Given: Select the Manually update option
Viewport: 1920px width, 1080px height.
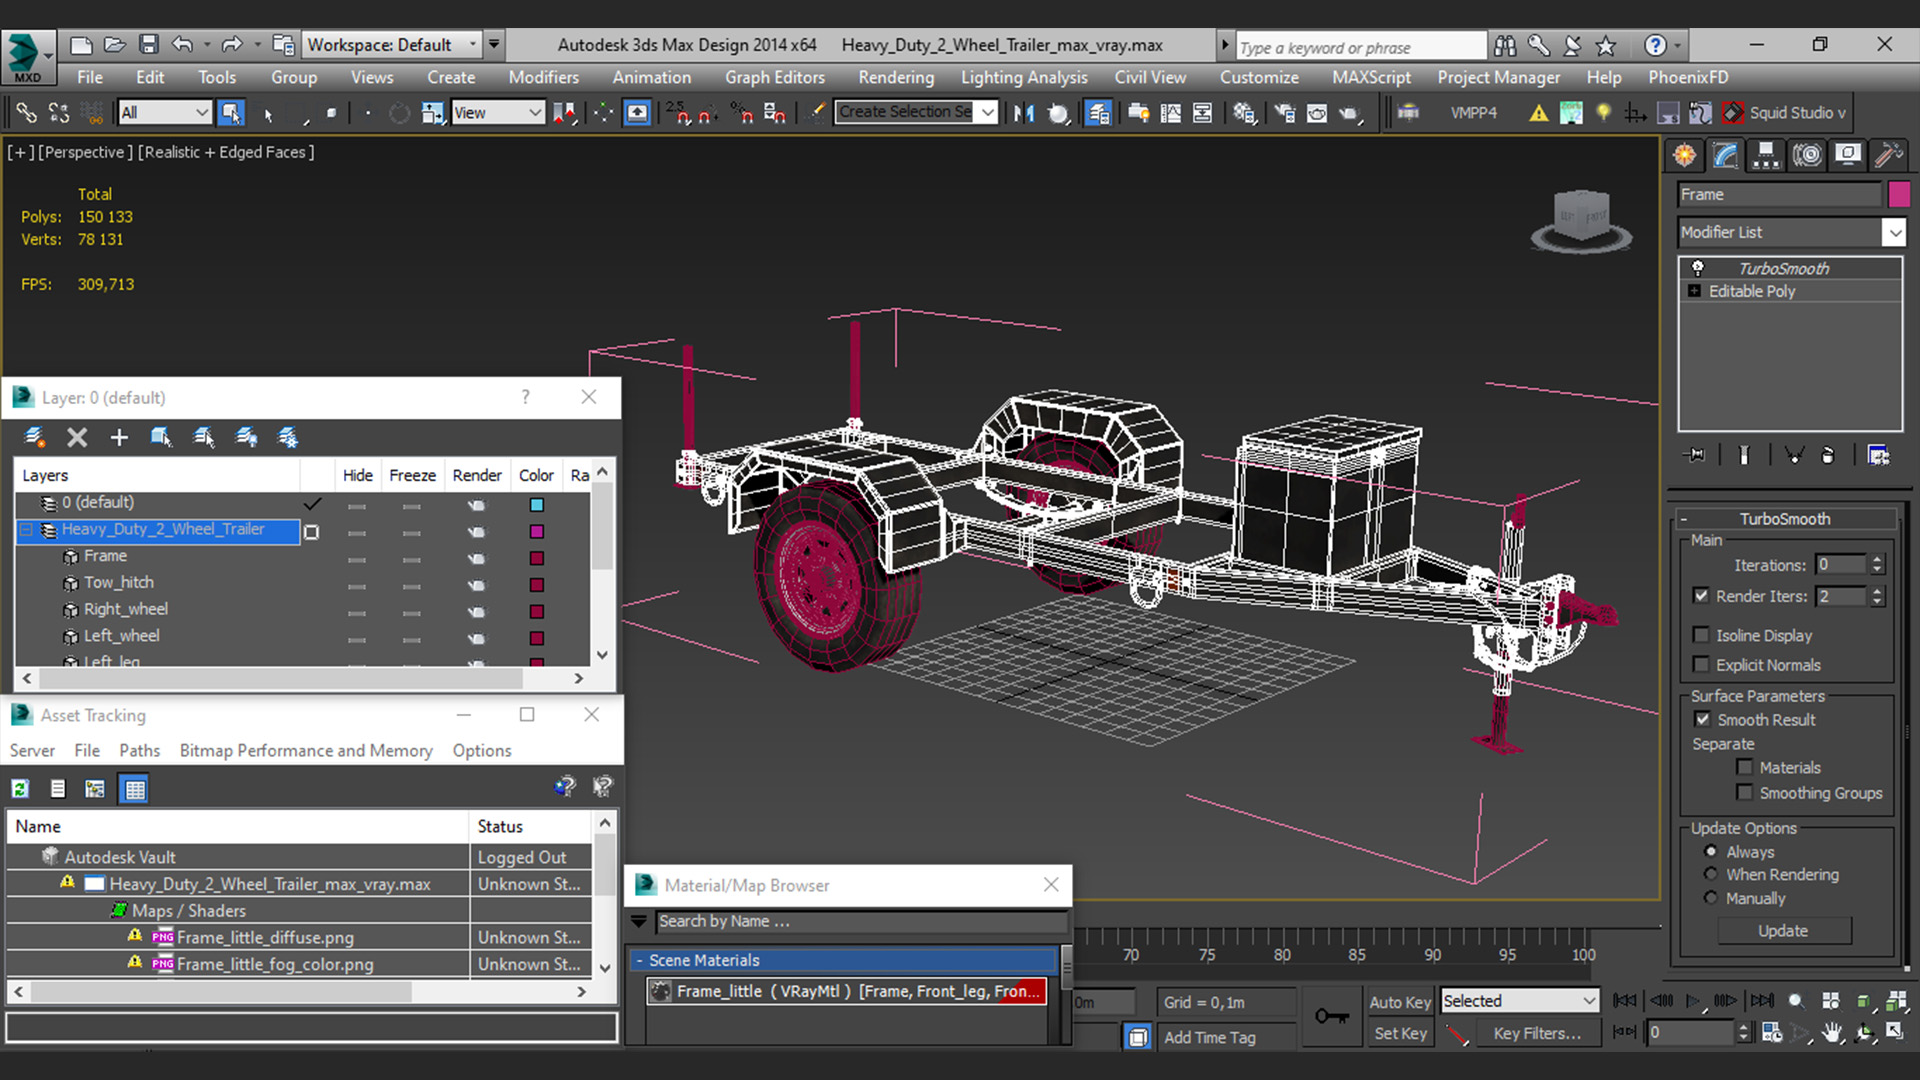Looking at the screenshot, I should coord(1711,899).
